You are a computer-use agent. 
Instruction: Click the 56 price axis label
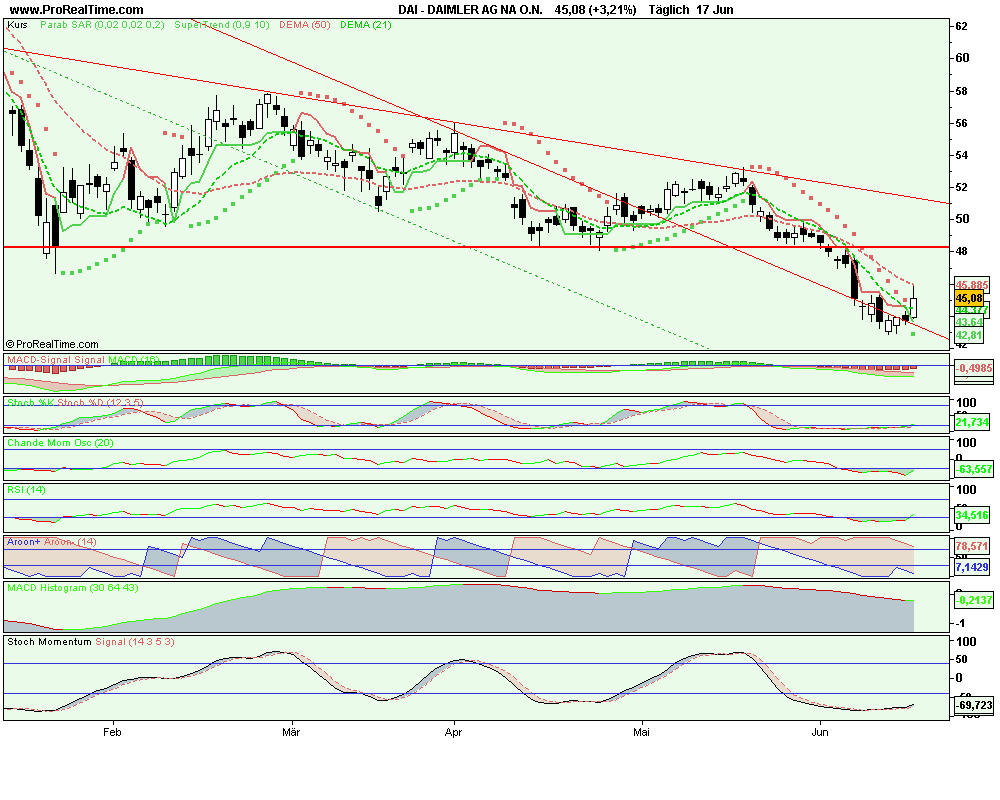(x=961, y=123)
